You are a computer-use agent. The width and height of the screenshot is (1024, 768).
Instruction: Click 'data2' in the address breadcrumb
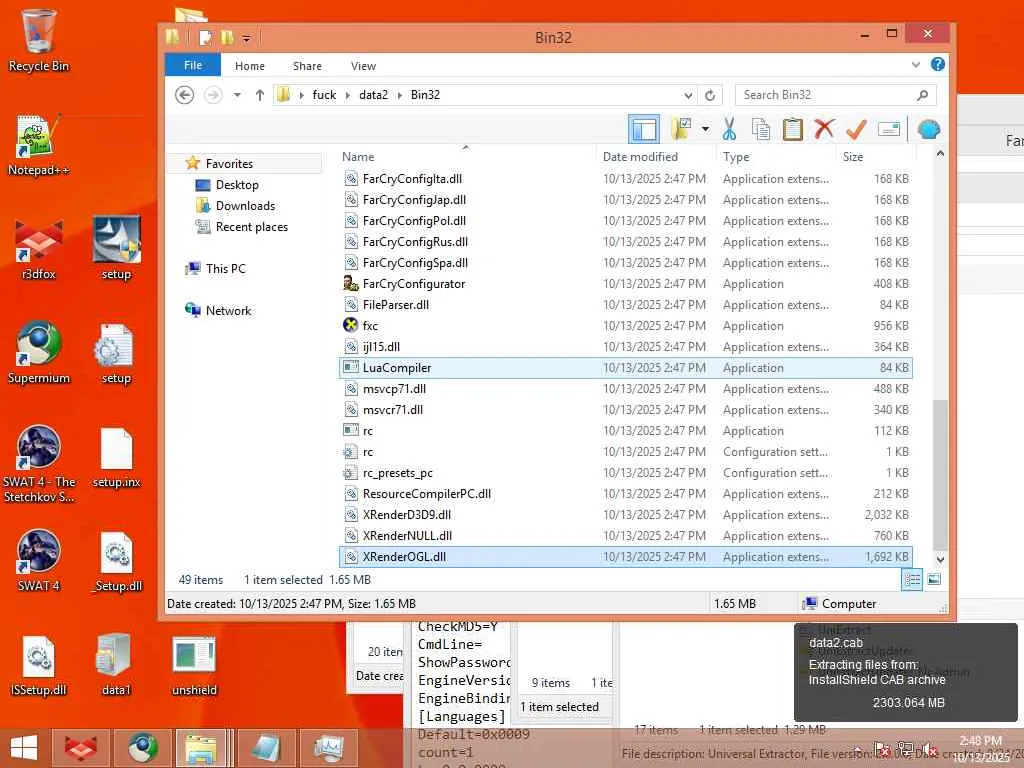coord(374,95)
